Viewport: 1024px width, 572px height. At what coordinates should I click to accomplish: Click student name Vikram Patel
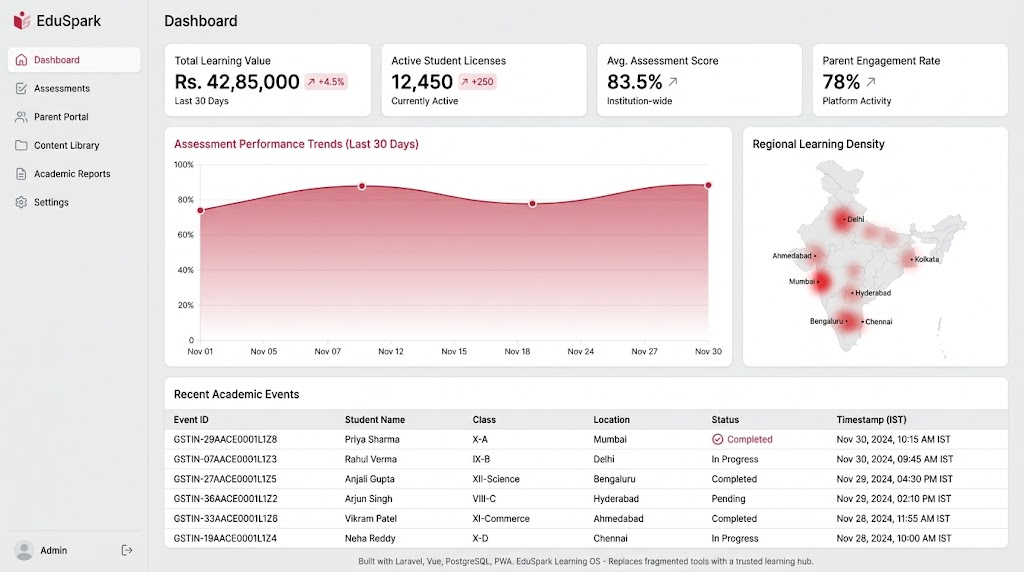tap(370, 518)
